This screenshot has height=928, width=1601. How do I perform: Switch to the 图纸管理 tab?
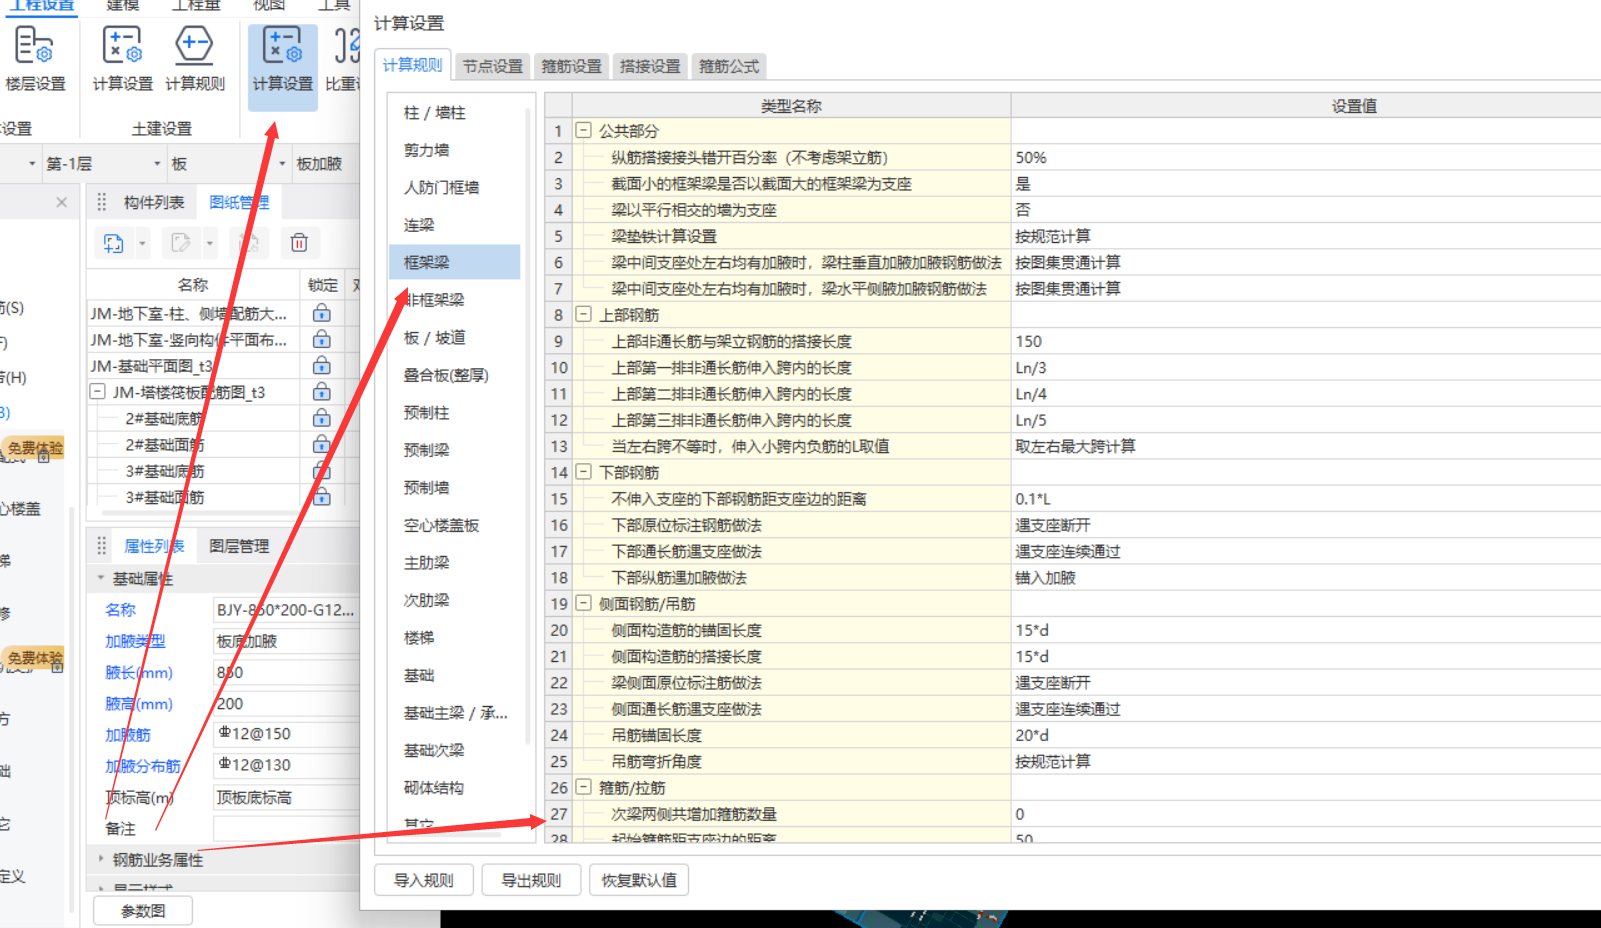[239, 202]
